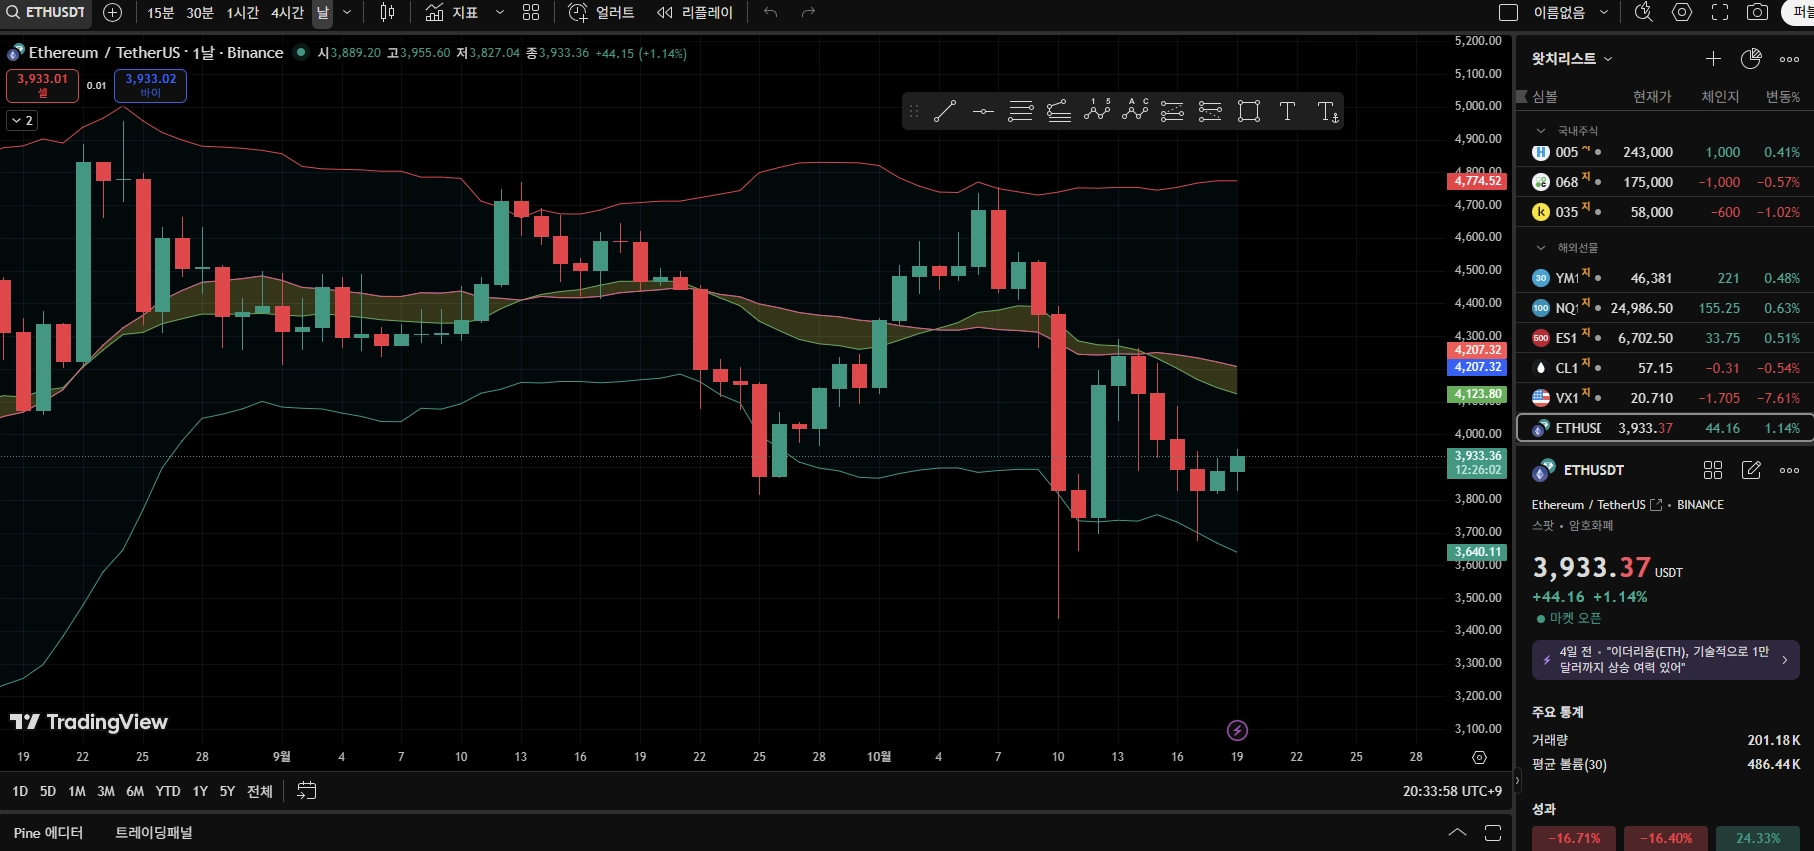Open the timeframe interval dropdown chevron
Viewport: 1814px width, 851px height.
point(347,12)
